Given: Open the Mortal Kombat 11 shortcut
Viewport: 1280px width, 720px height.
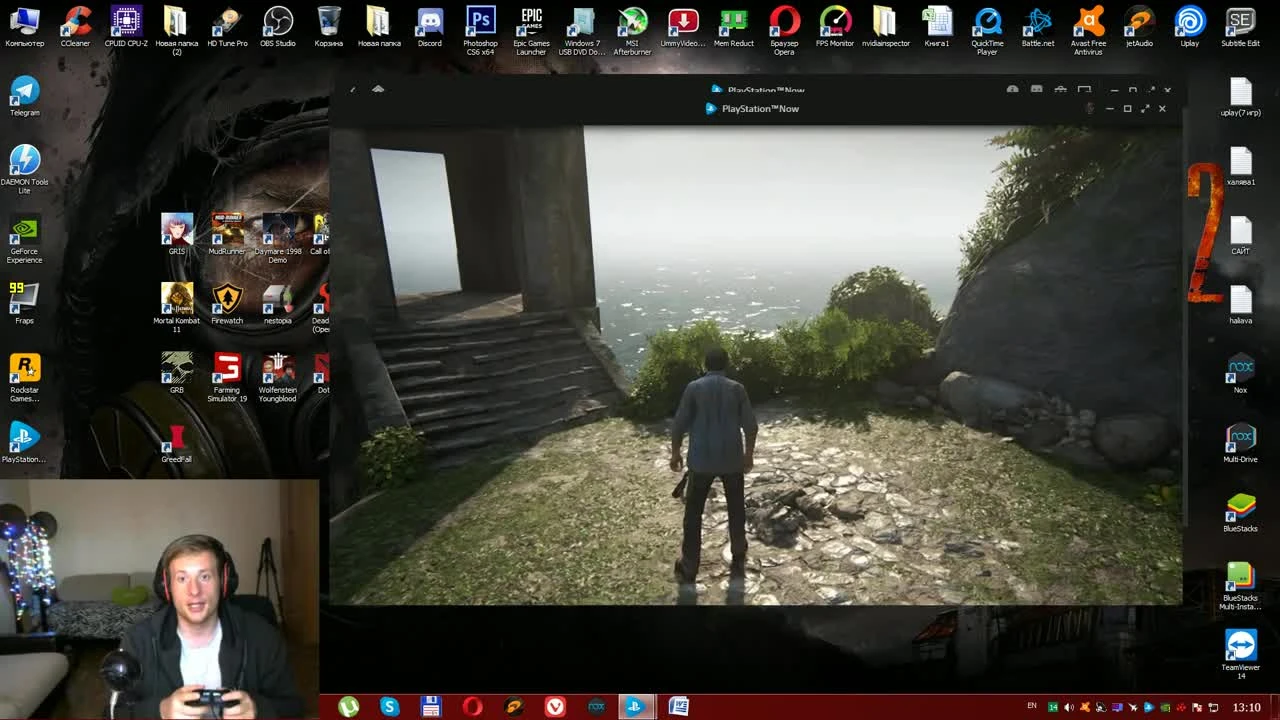Looking at the screenshot, I should (x=177, y=307).
